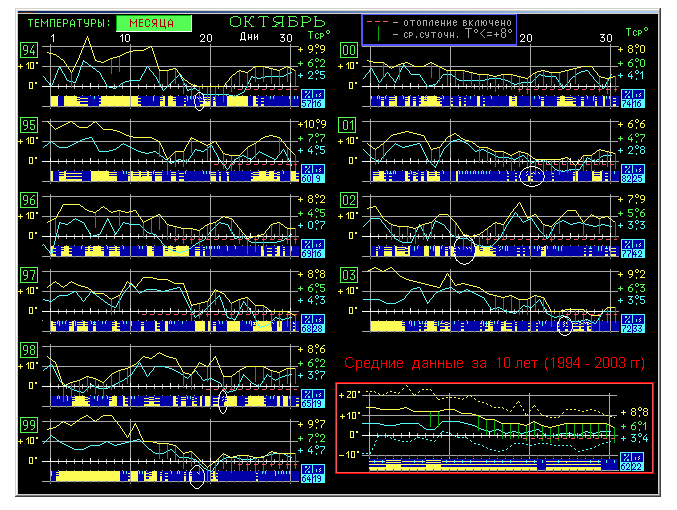Click the cloudiness bar in the 10-year average chart
This screenshot has width=677, height=510.
(x=494, y=465)
